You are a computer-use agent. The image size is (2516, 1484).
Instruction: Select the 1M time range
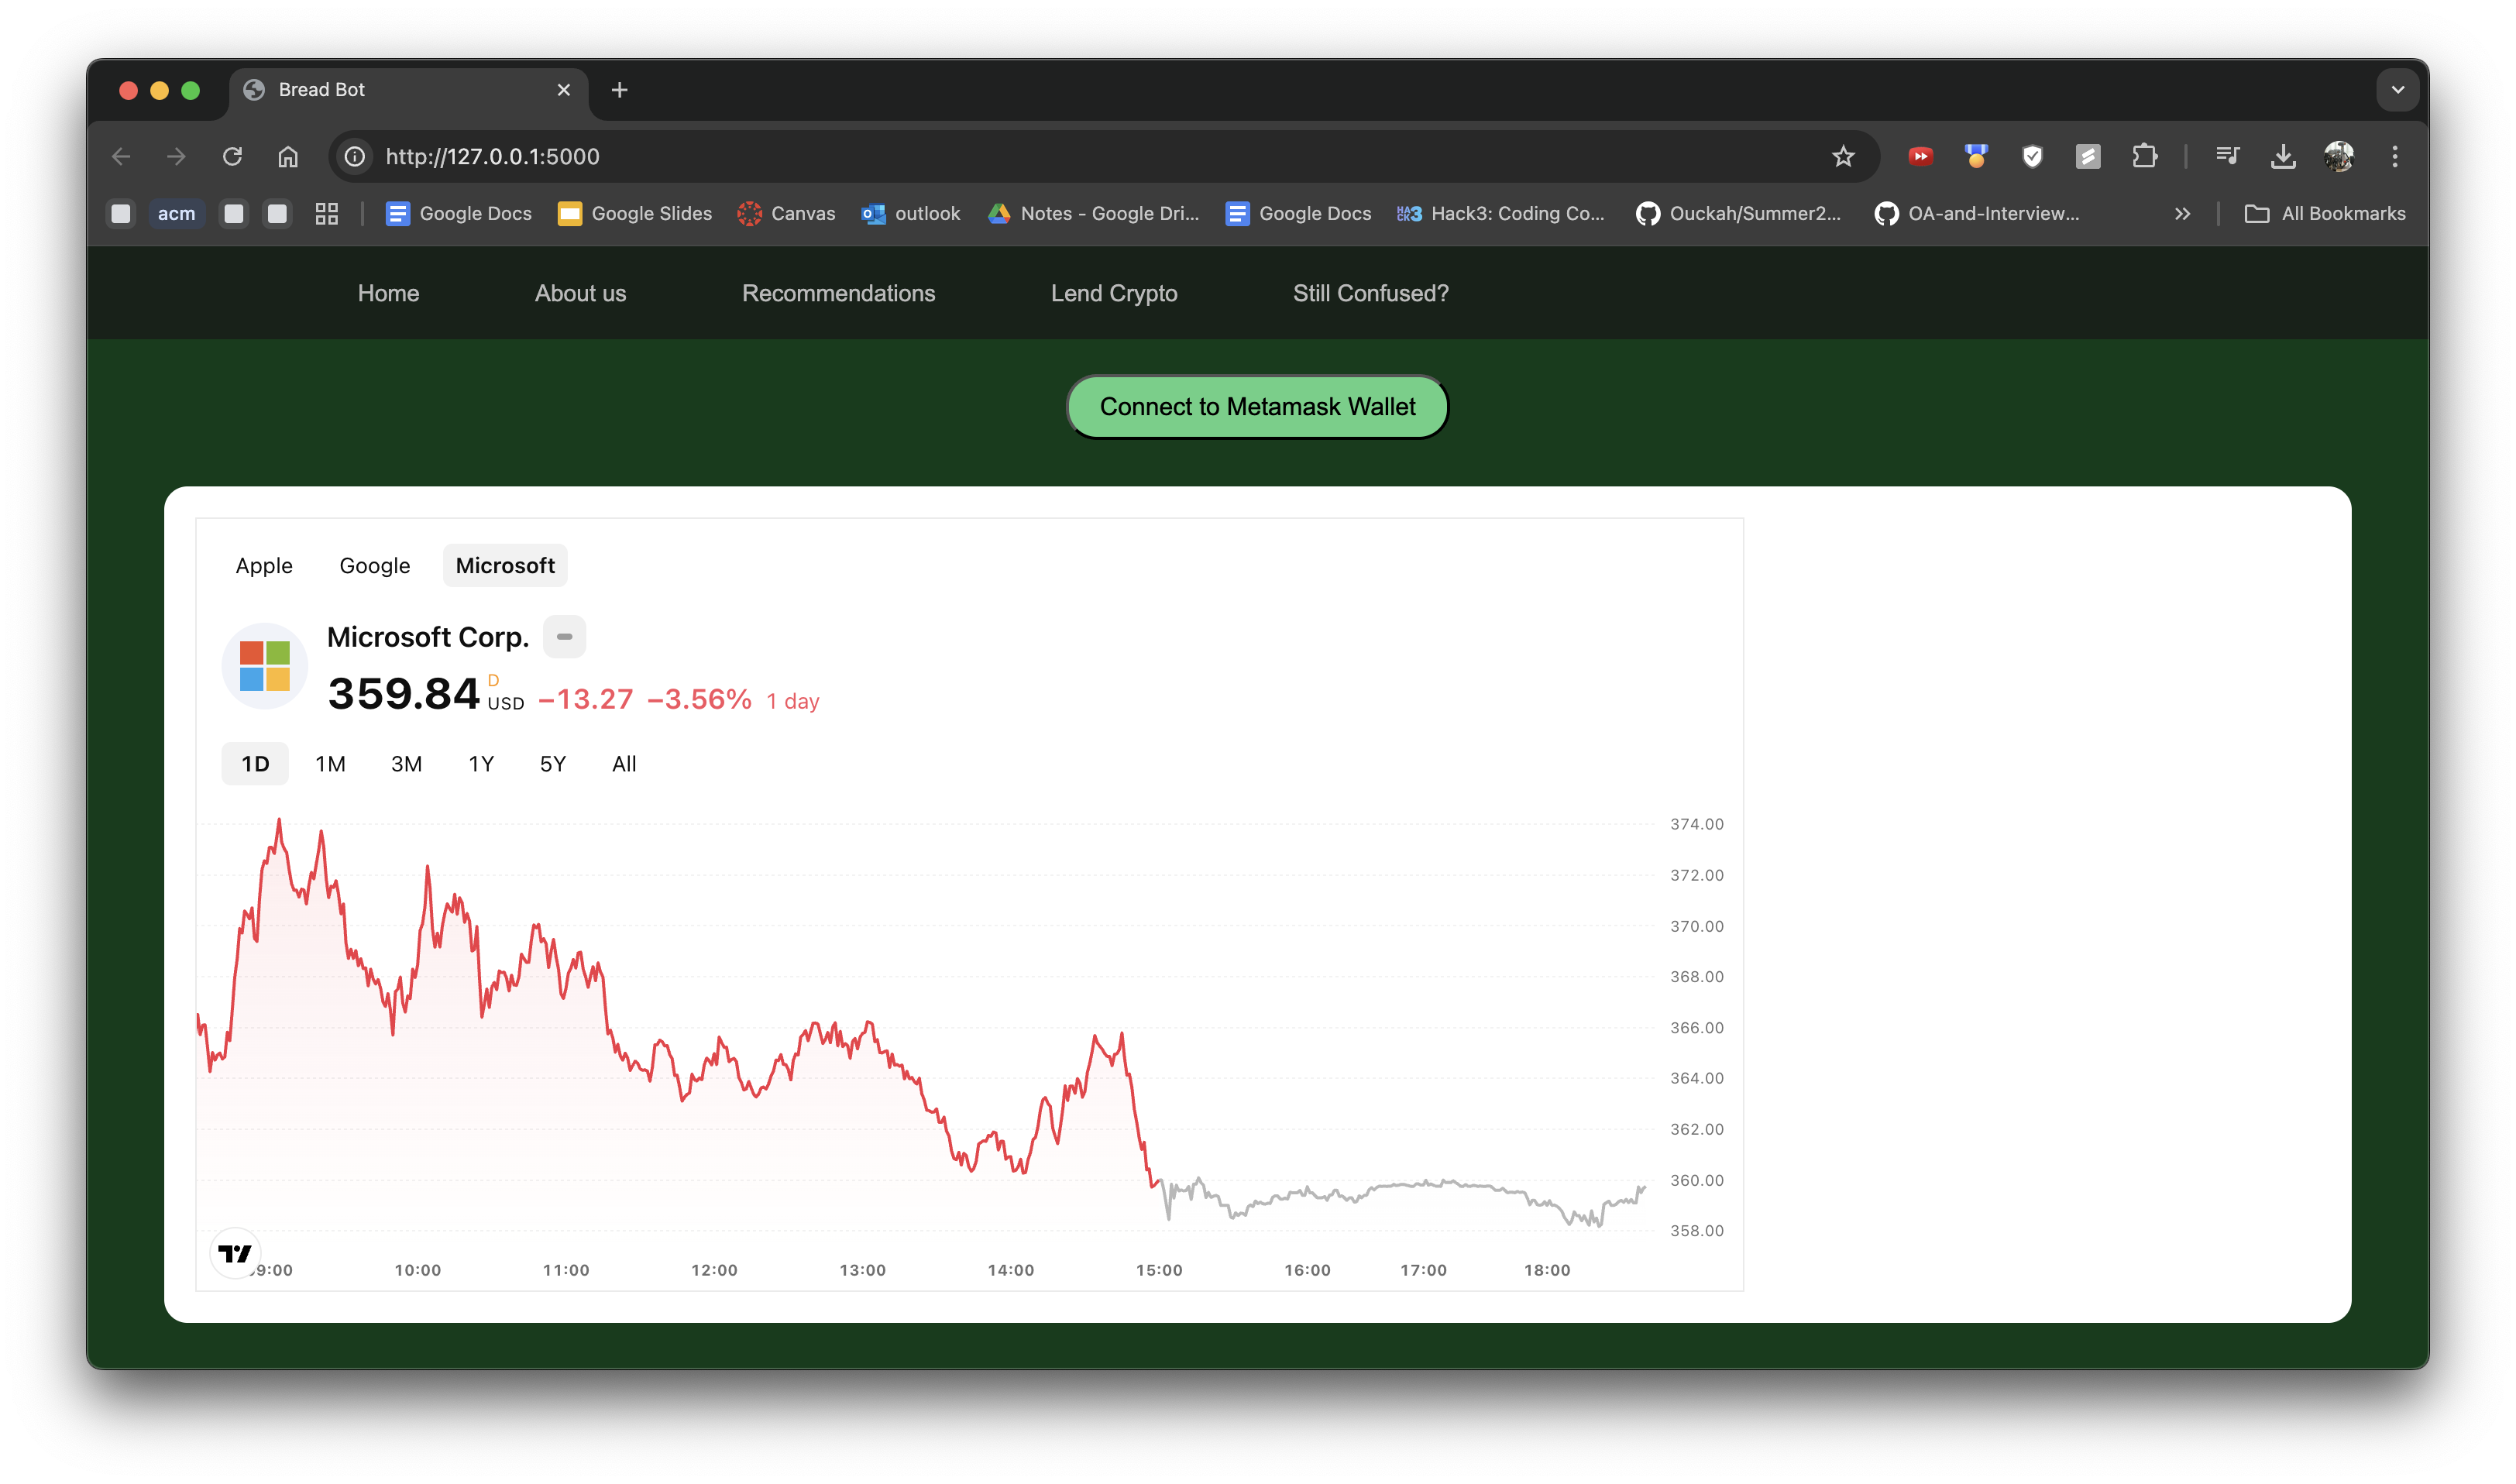(x=330, y=764)
